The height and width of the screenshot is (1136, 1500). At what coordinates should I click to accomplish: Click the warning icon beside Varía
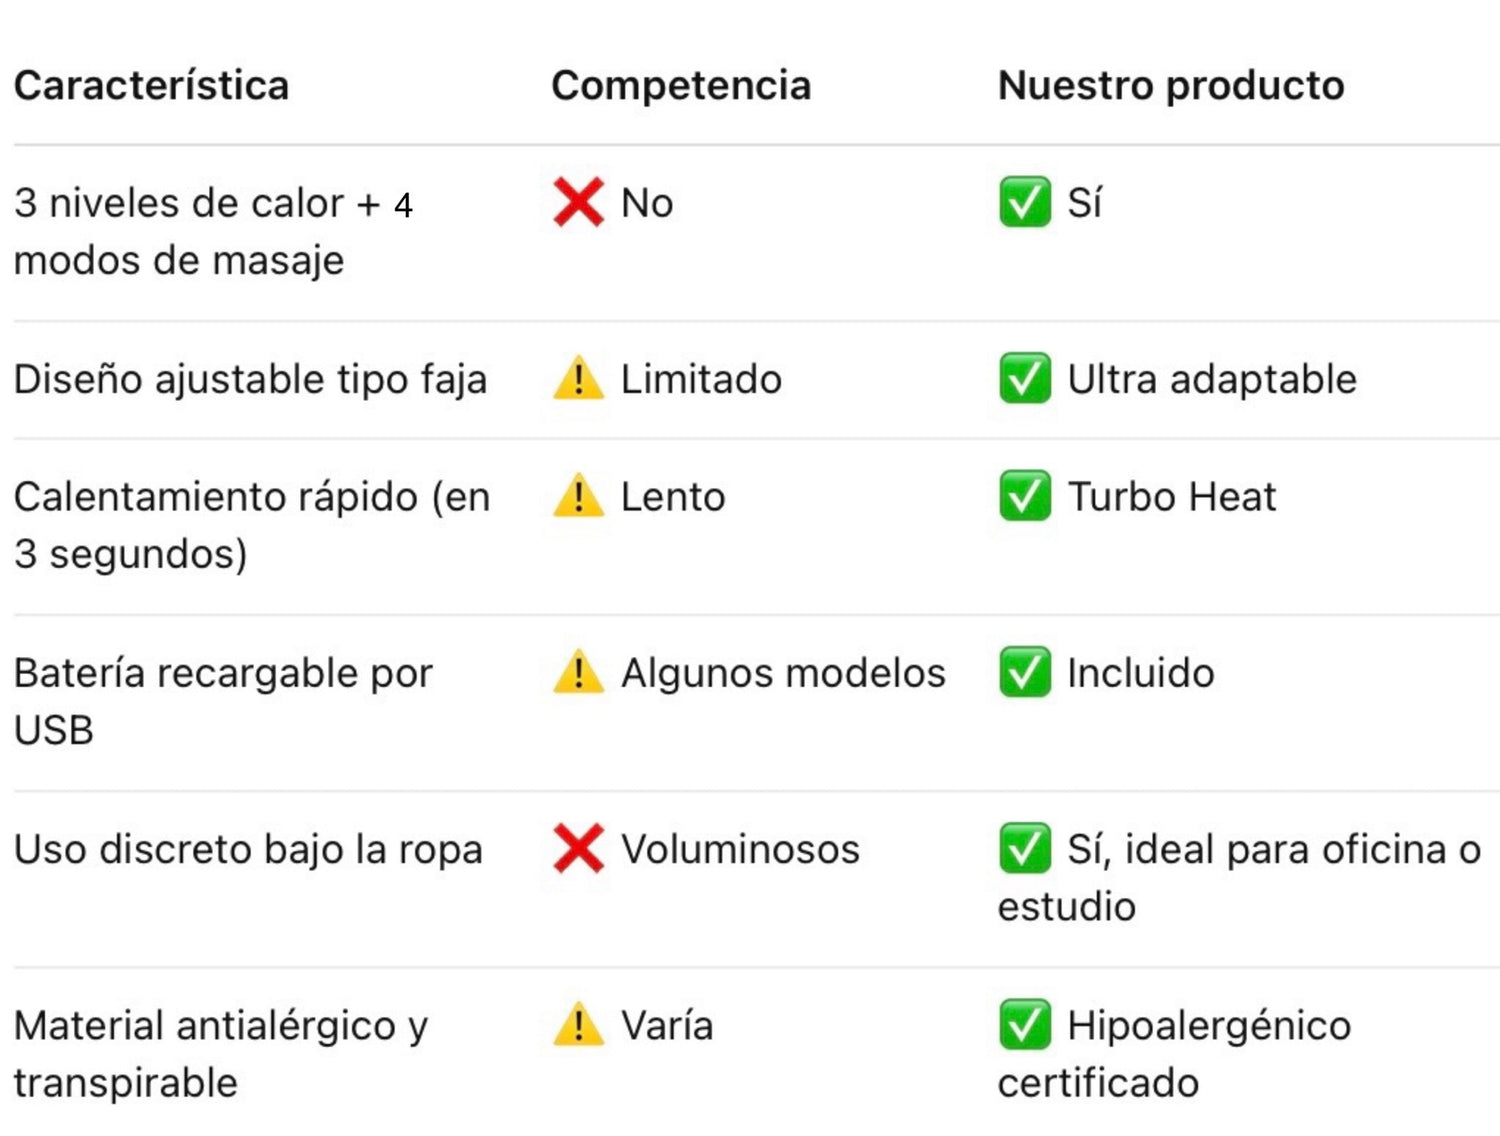click(x=578, y=1025)
